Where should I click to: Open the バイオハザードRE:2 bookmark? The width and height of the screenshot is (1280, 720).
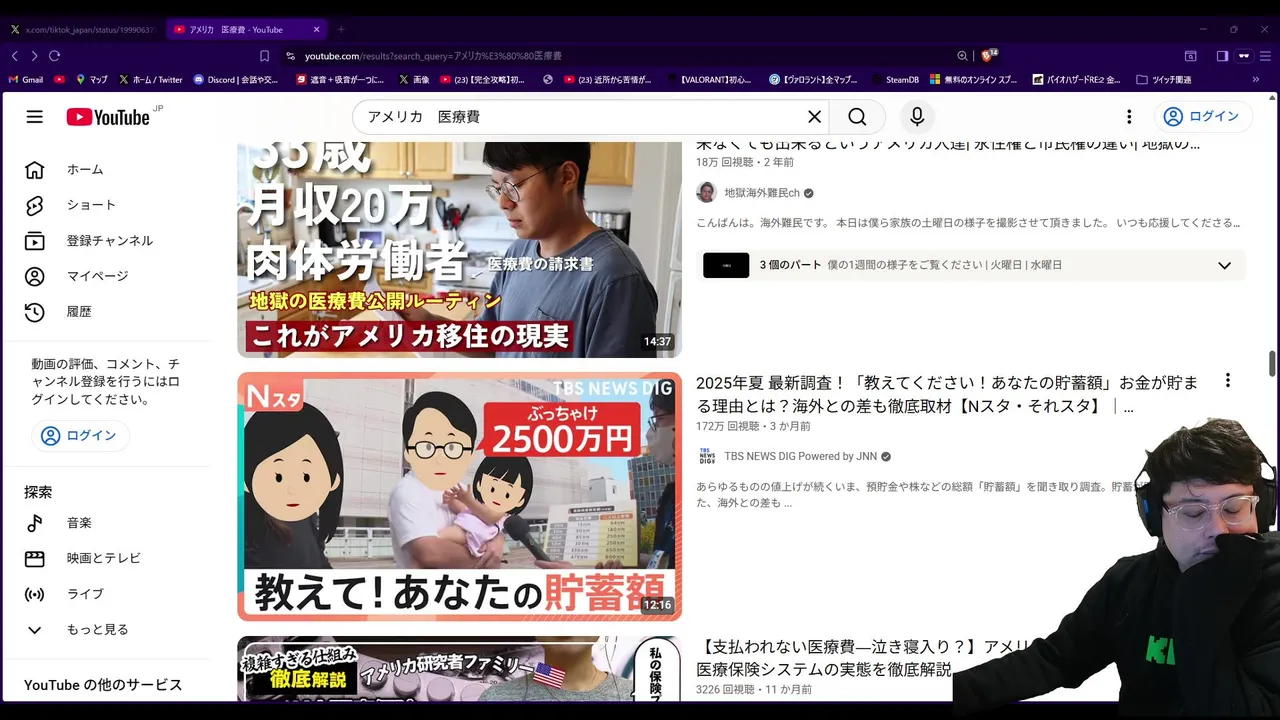coord(1077,80)
